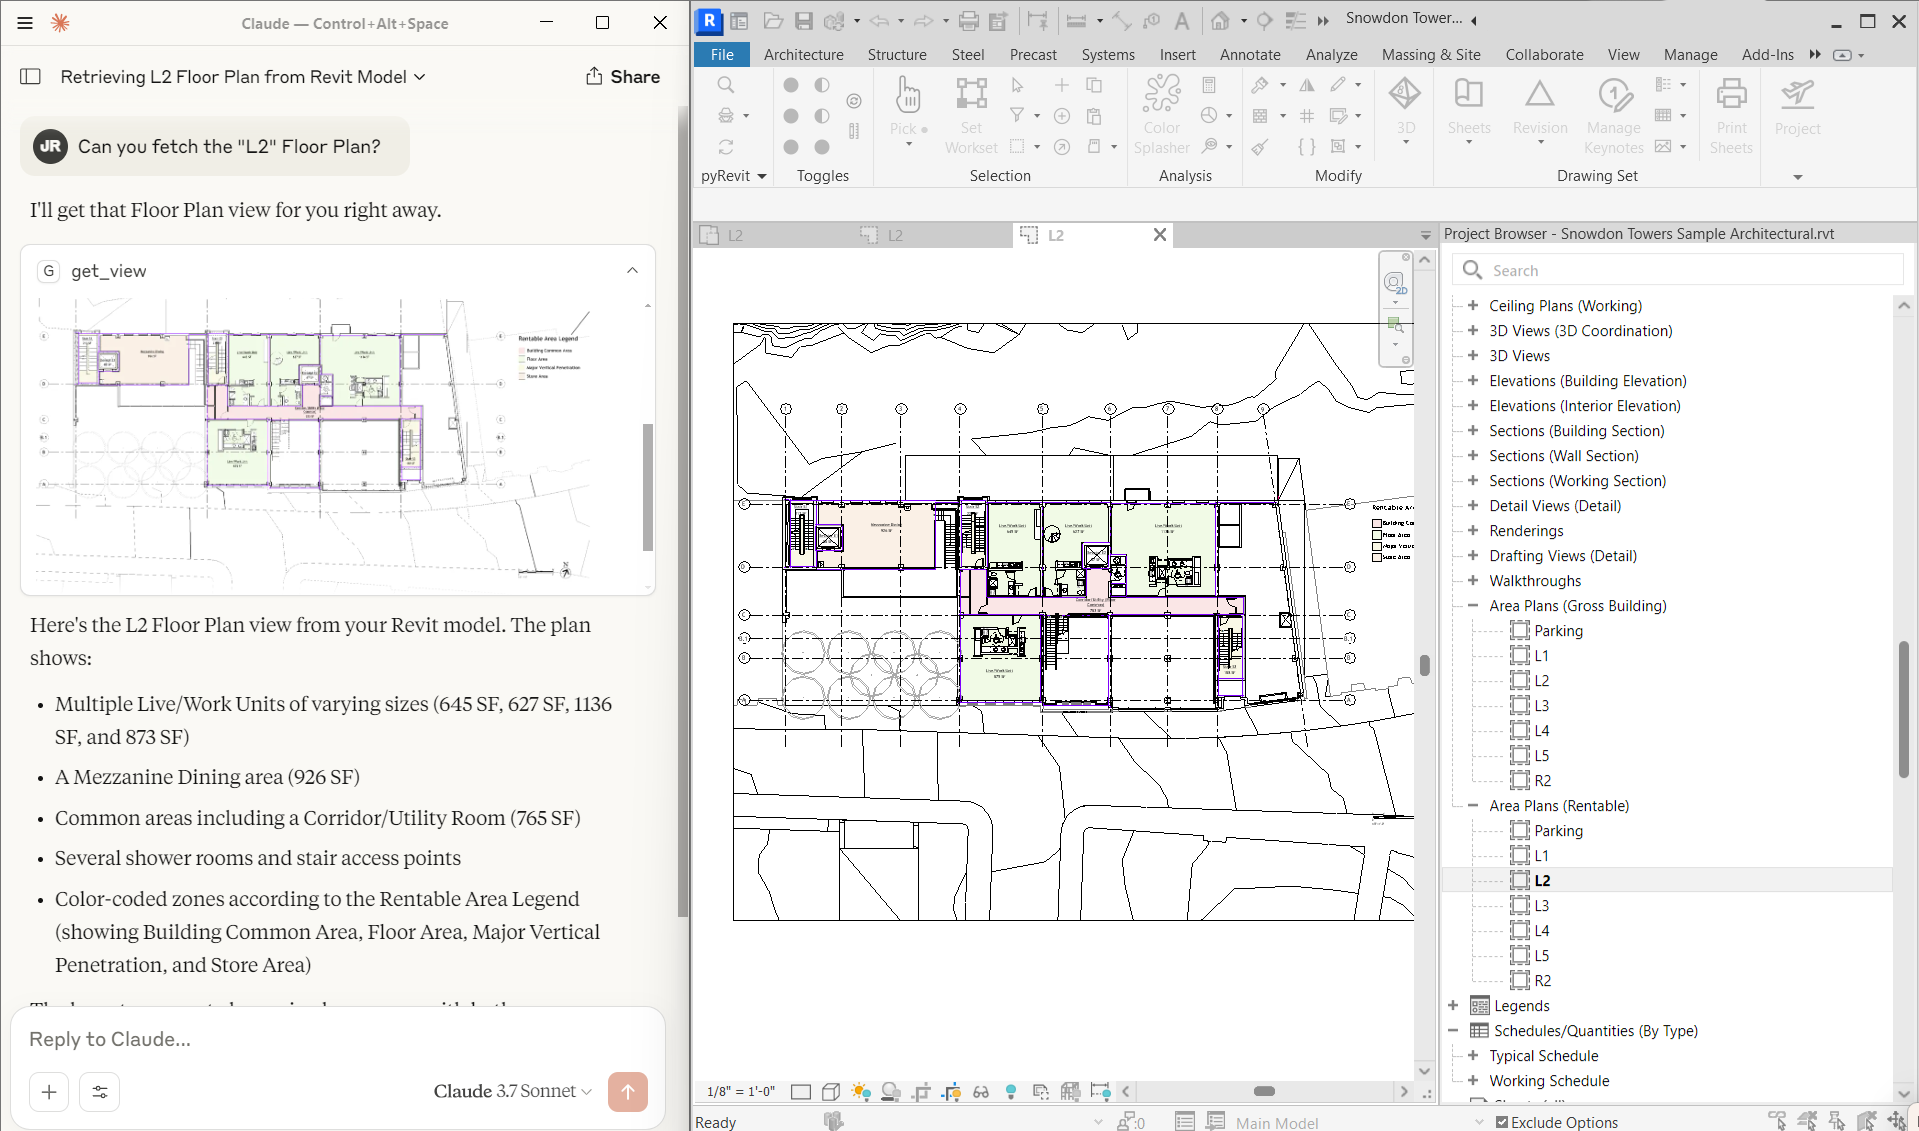Open the Architecture ribbon tab

tap(803, 55)
